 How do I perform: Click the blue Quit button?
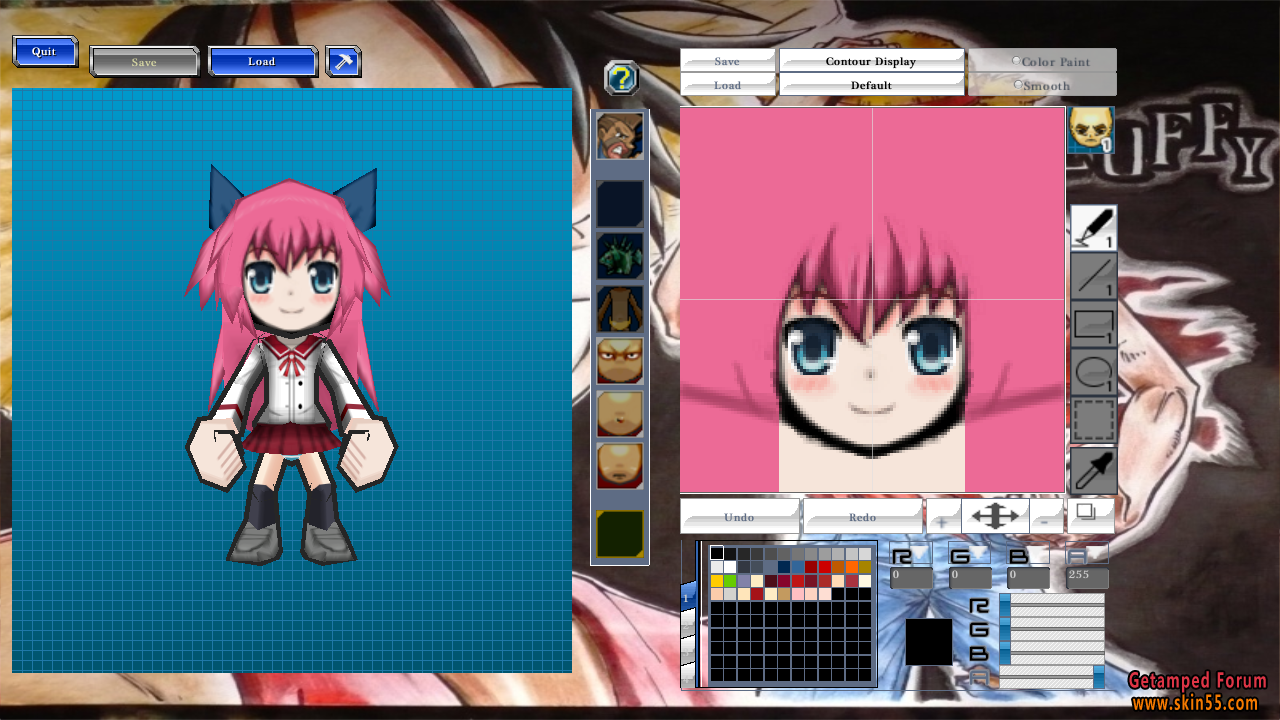(x=44, y=52)
